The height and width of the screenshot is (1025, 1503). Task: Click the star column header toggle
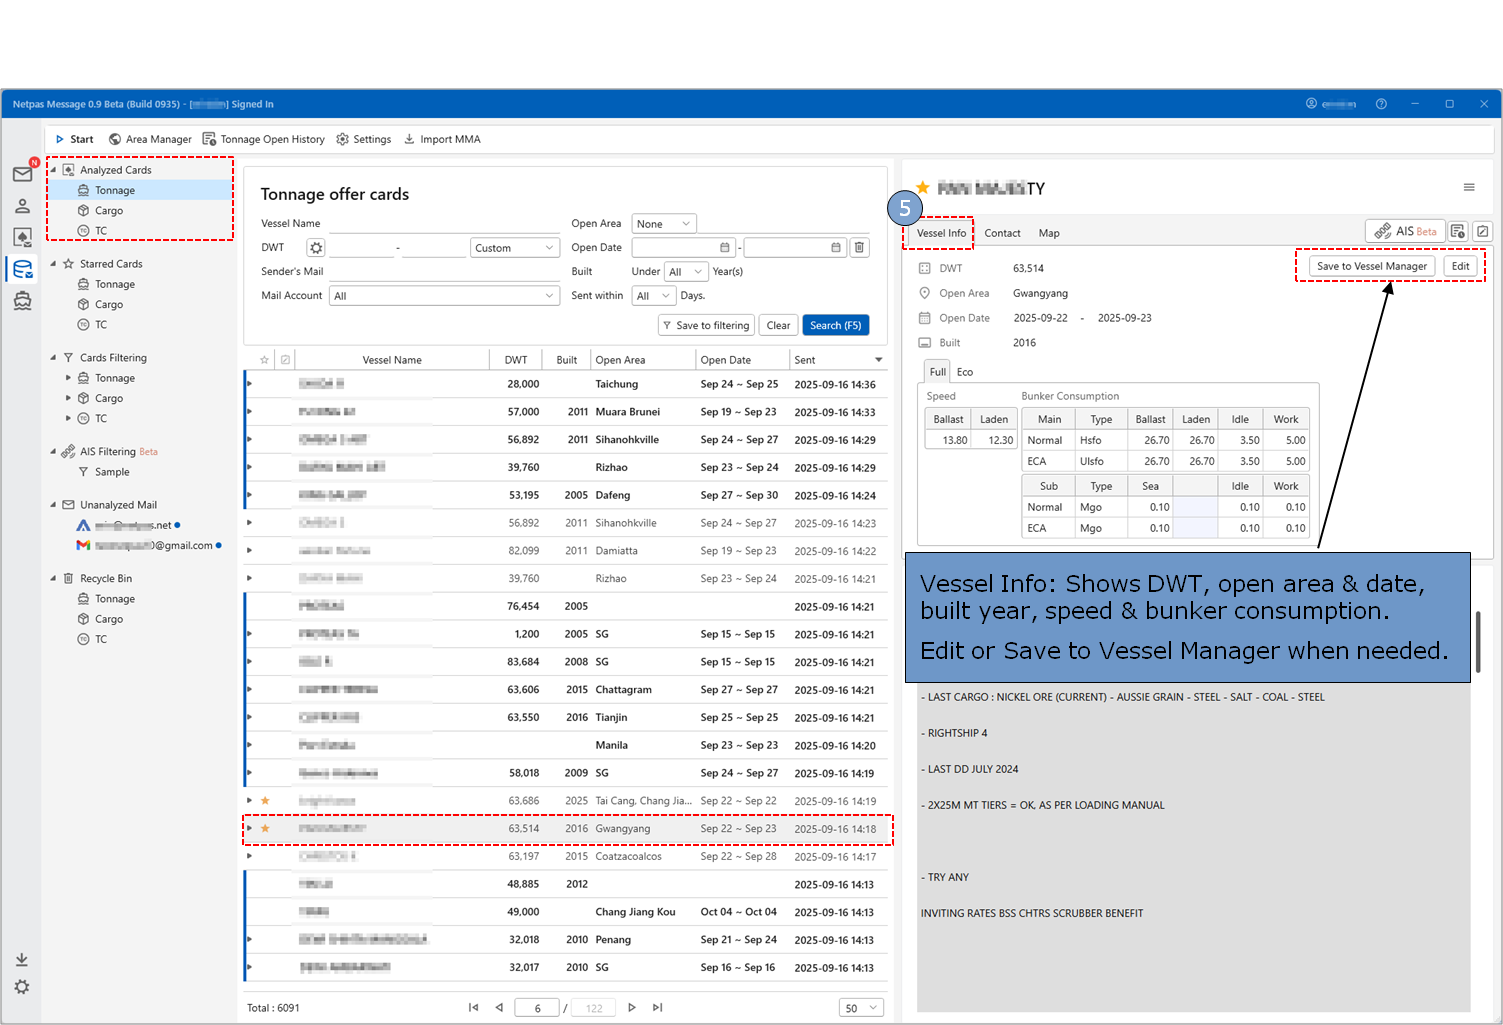click(x=264, y=360)
